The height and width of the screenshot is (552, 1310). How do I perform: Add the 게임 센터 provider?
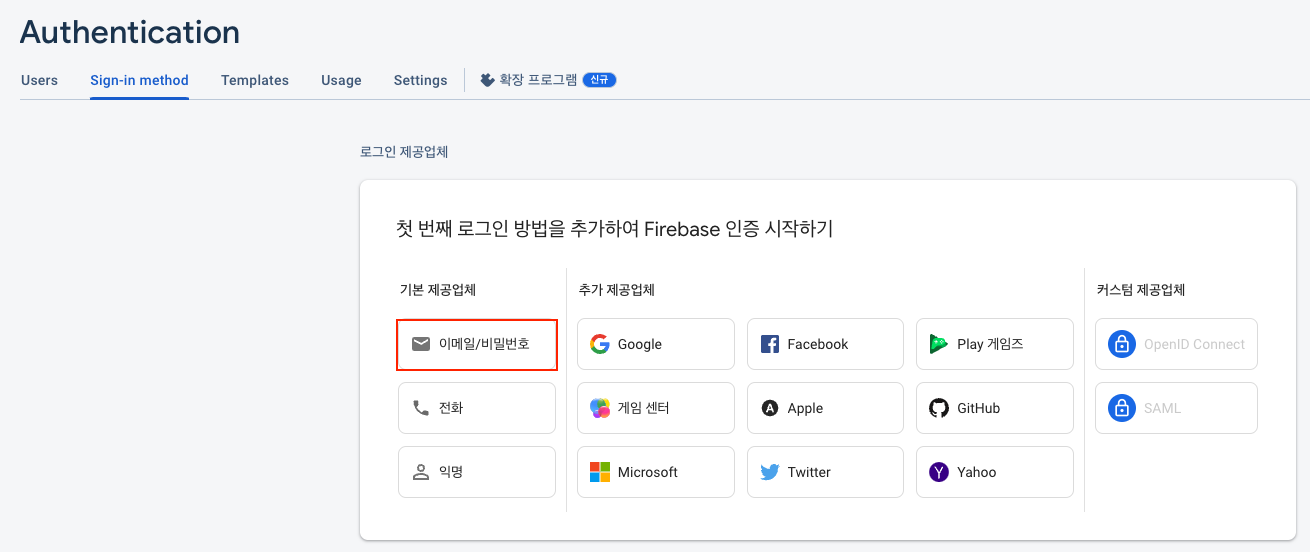(656, 408)
